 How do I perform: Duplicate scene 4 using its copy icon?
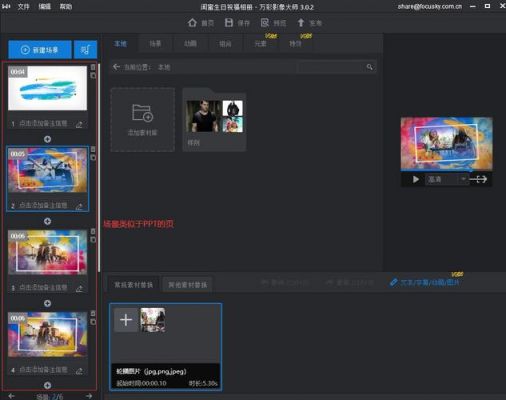[x=93, y=322]
